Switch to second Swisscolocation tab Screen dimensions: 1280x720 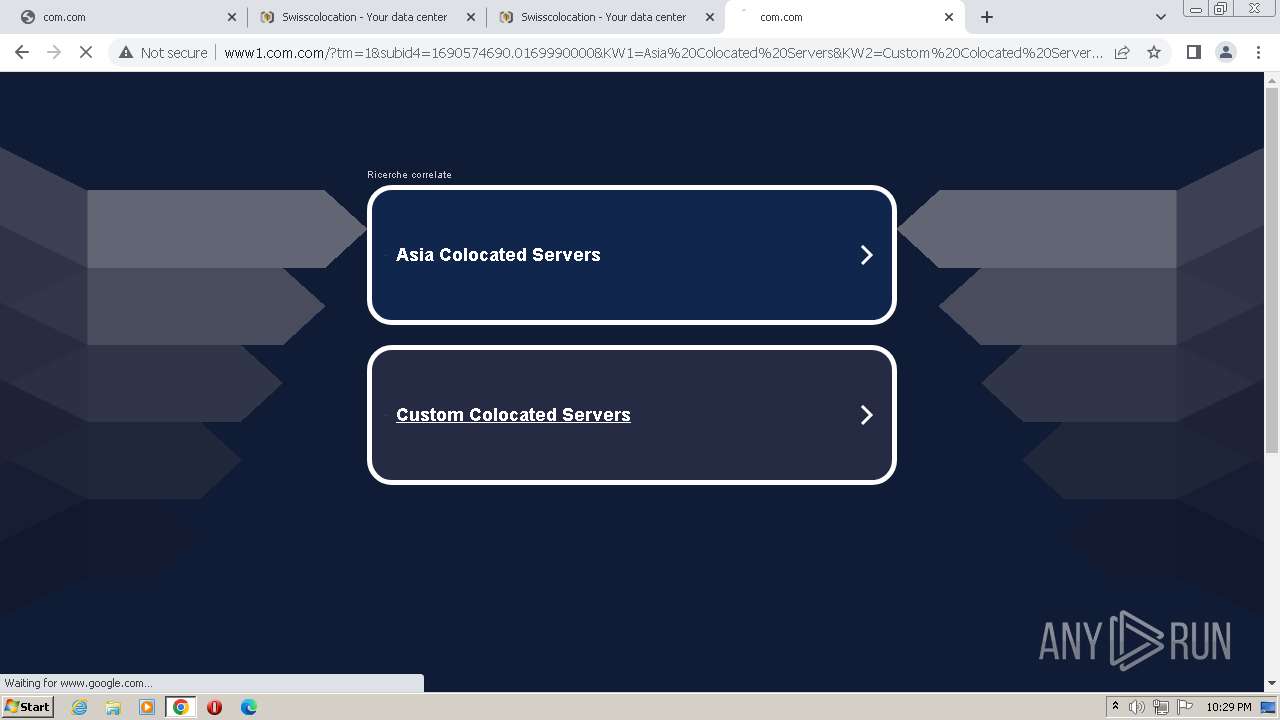tap(365, 17)
